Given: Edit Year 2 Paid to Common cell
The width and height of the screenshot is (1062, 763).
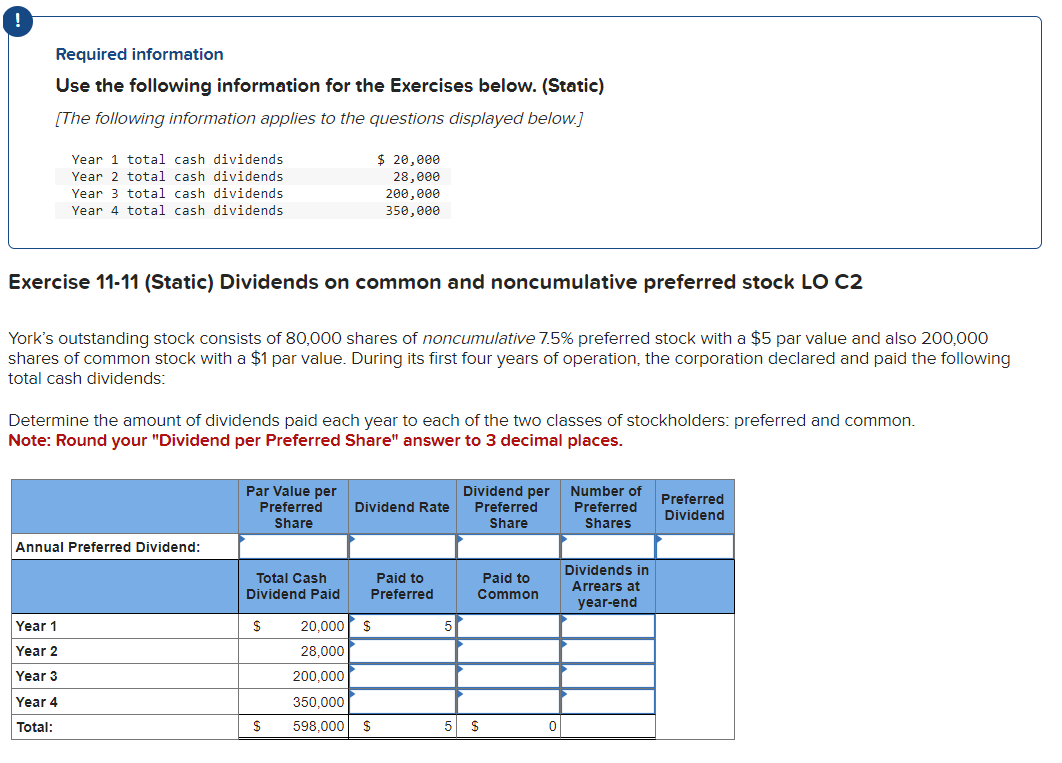Looking at the screenshot, I should [508, 651].
